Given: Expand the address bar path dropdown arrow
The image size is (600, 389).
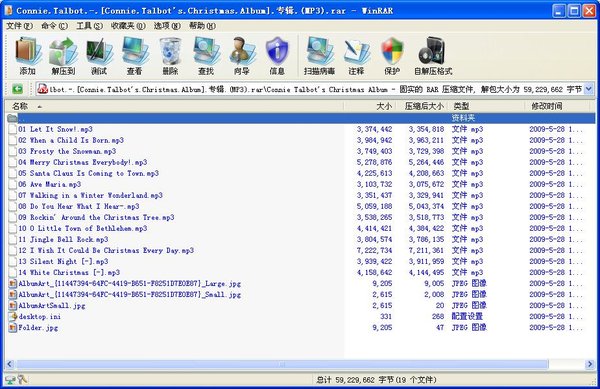Looking at the screenshot, I should tap(589, 89).
